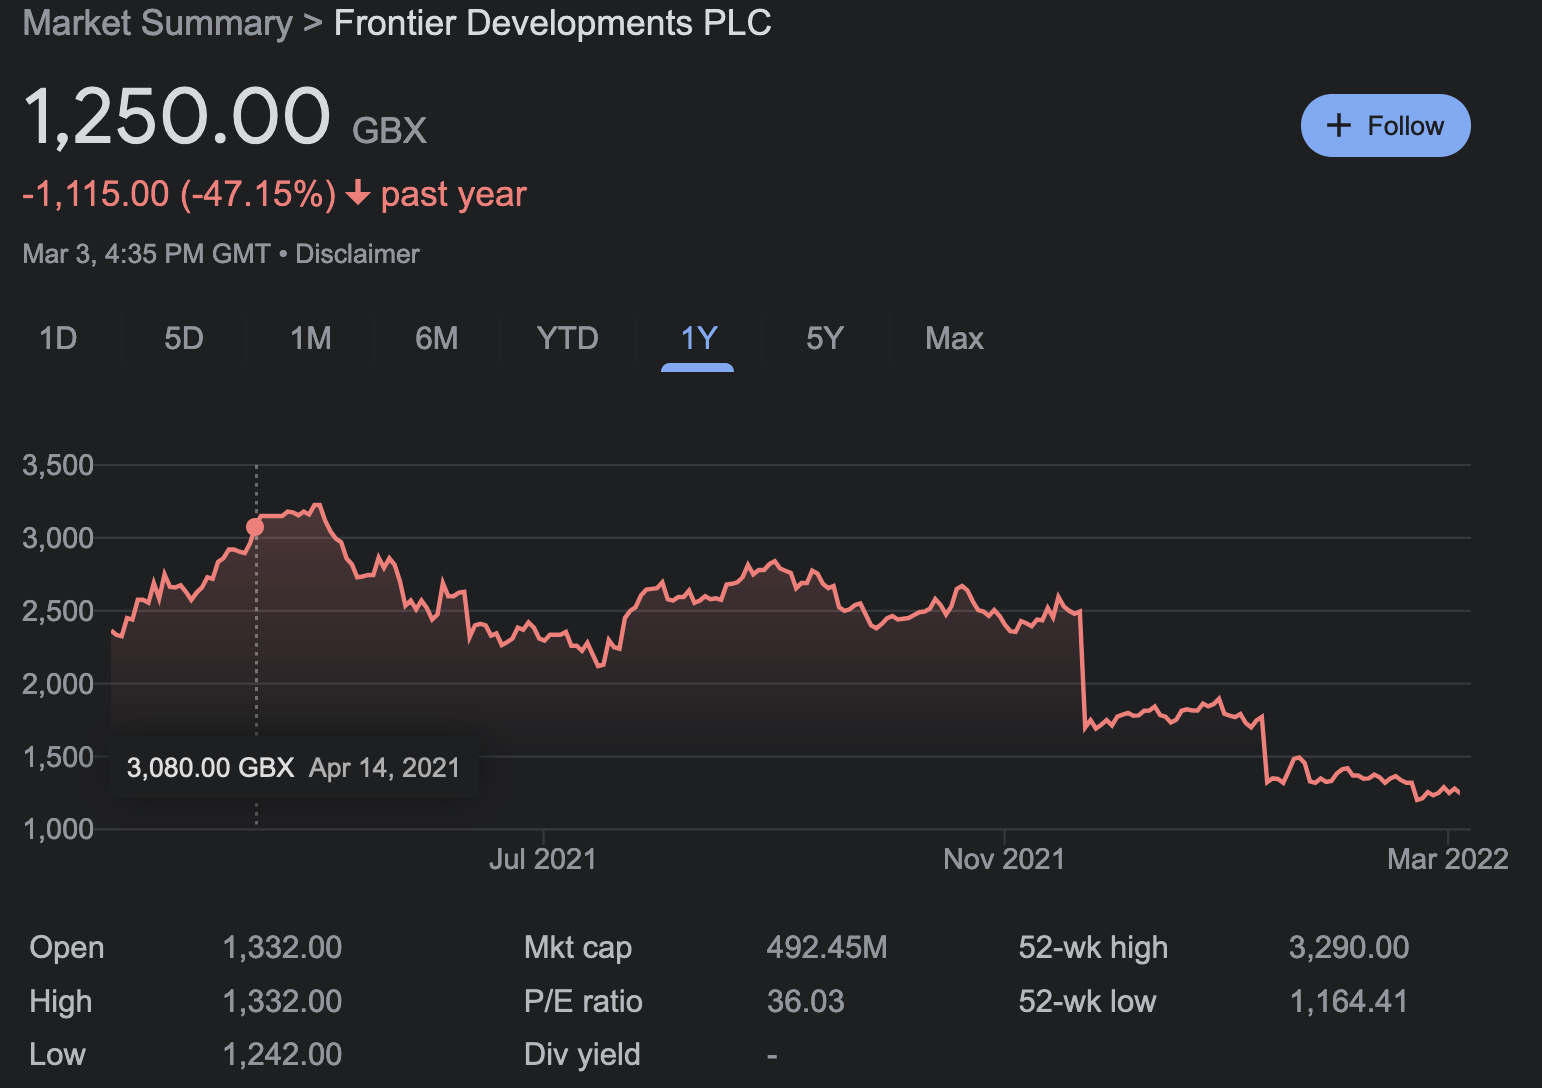This screenshot has width=1542, height=1088.
Task: Choose the 5Y range tab
Action: (825, 338)
